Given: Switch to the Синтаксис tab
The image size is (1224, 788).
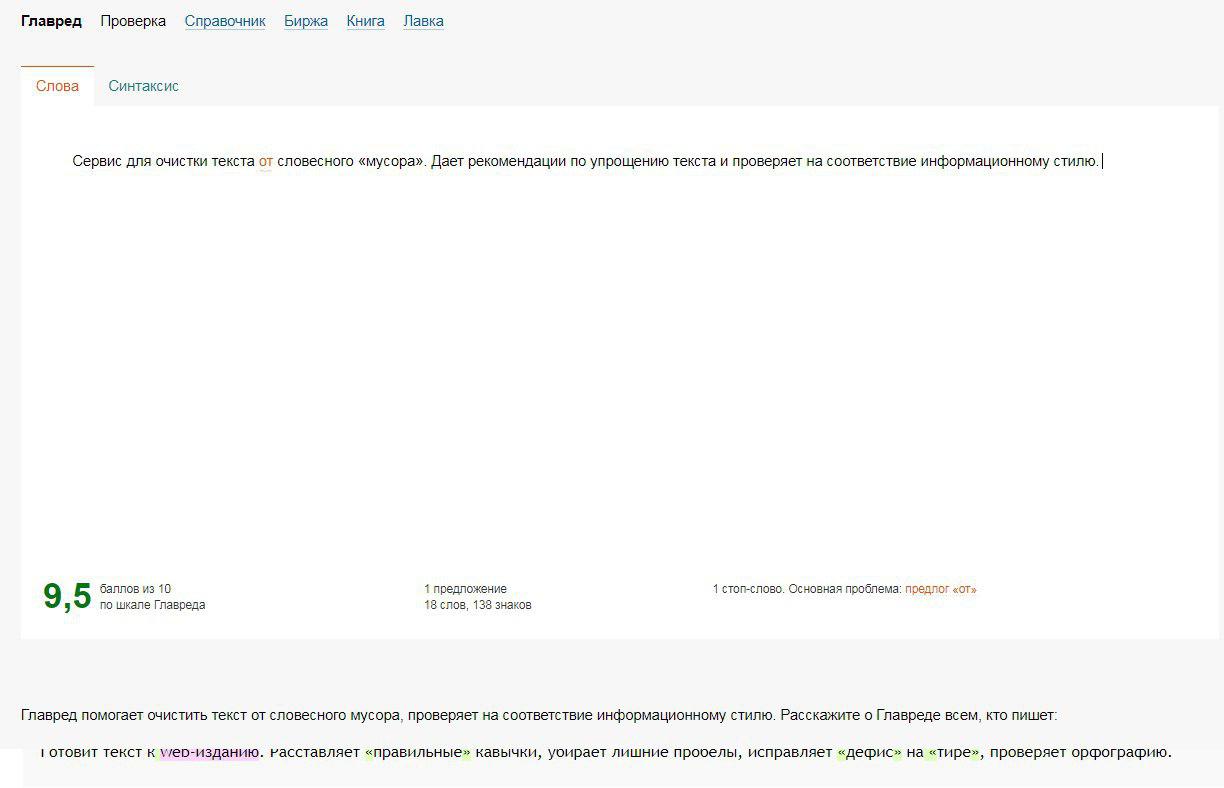Looking at the screenshot, I should 143,86.
